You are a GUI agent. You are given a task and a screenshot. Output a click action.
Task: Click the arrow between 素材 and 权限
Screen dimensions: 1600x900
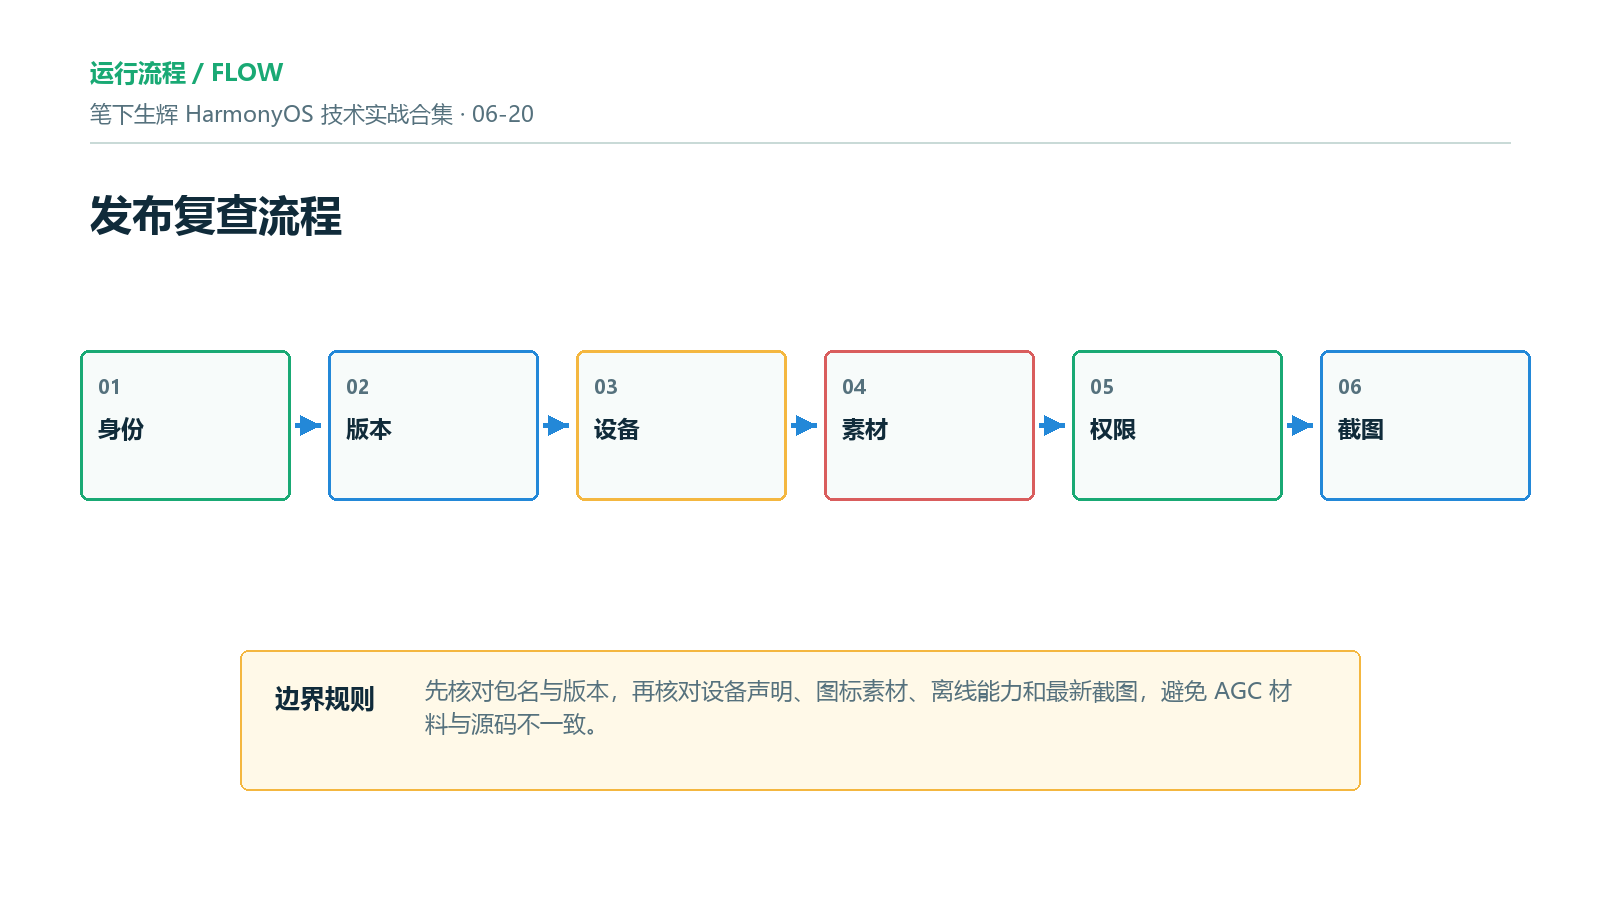(1053, 426)
